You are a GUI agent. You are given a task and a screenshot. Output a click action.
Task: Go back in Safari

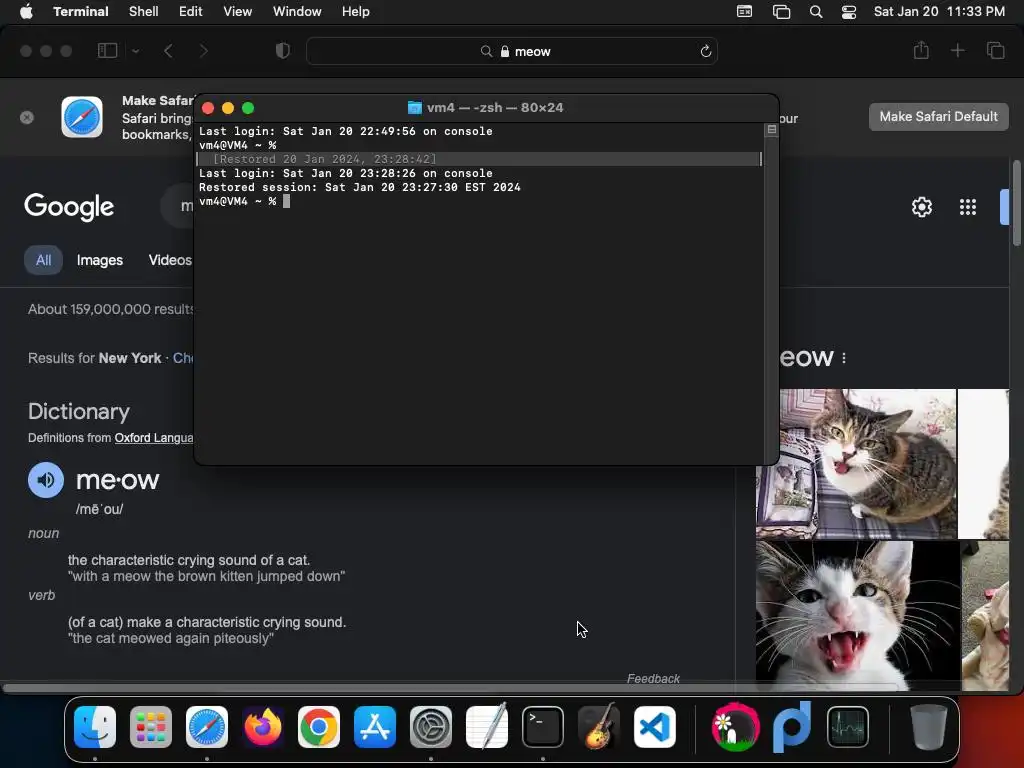pyautogui.click(x=168, y=51)
